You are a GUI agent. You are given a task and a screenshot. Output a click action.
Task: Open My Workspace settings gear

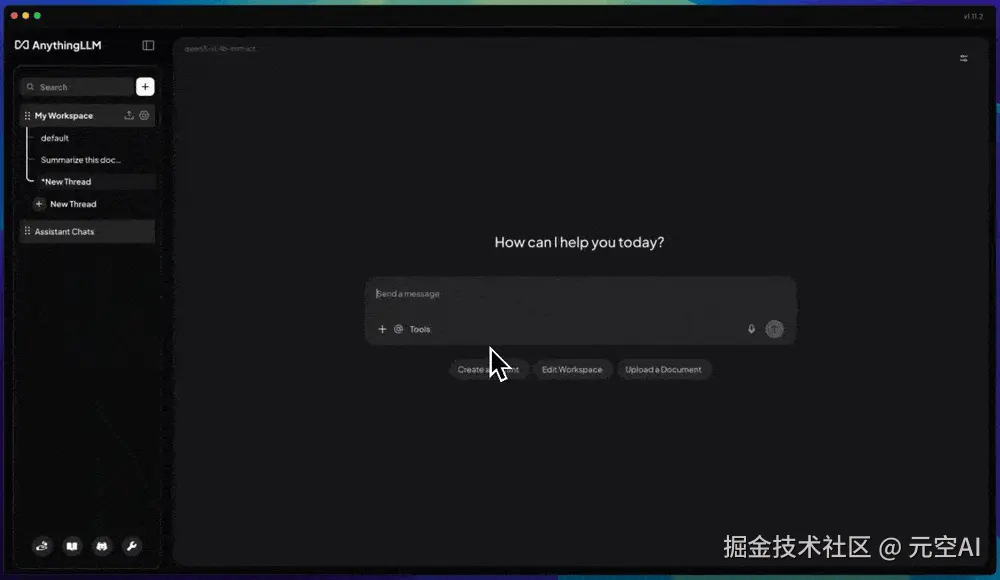(144, 115)
